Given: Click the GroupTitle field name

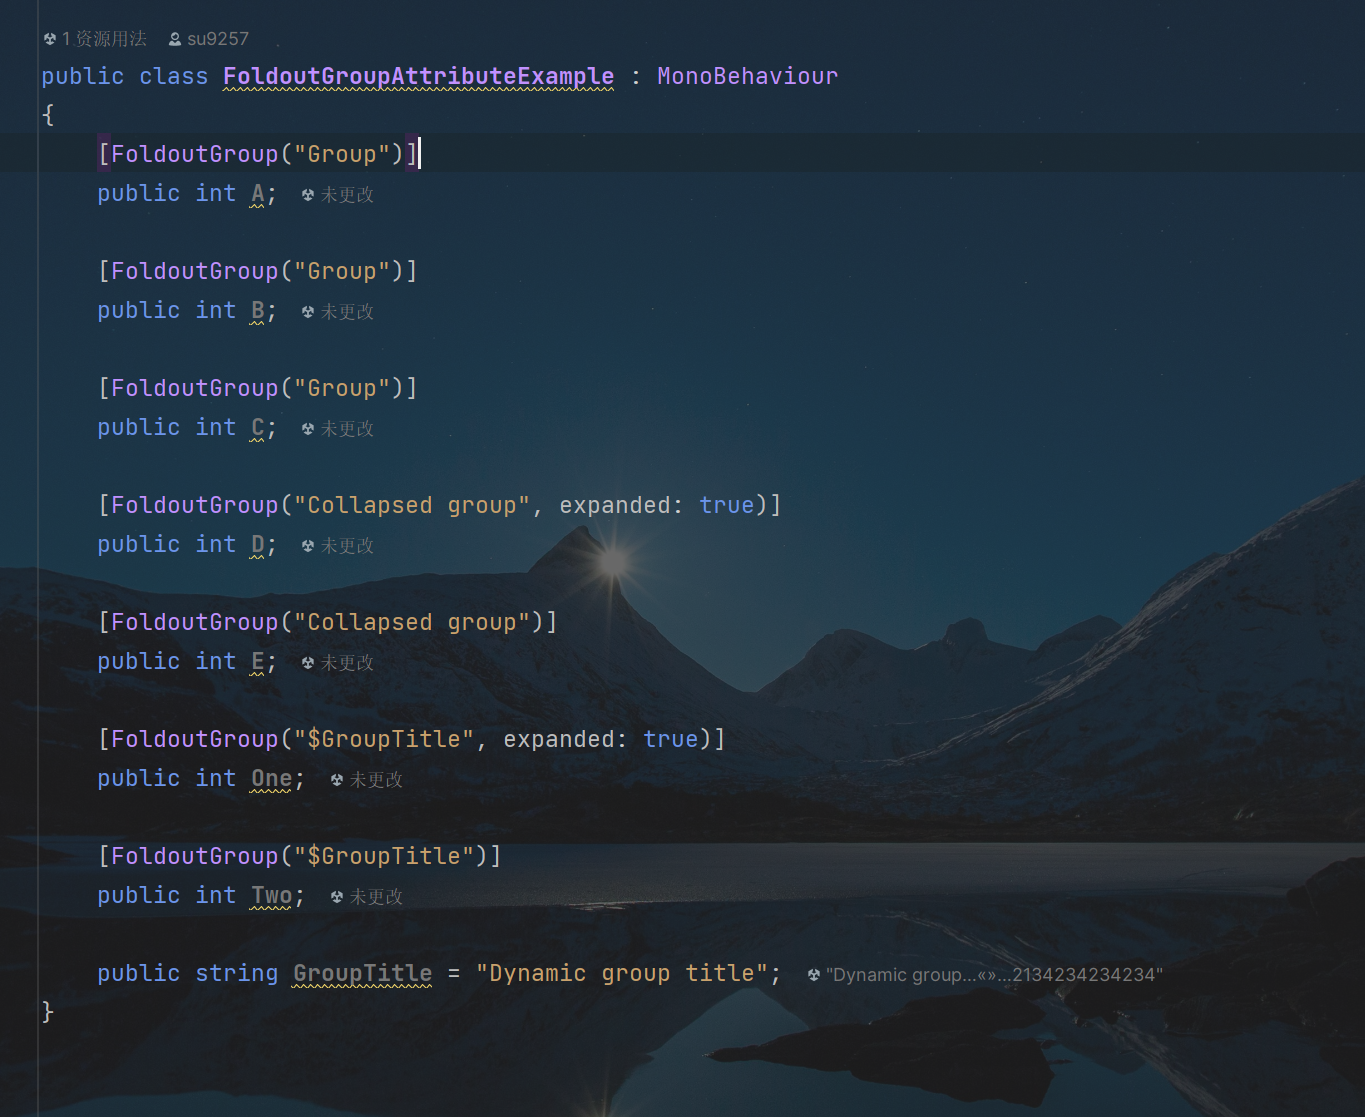Looking at the screenshot, I should tap(362, 973).
